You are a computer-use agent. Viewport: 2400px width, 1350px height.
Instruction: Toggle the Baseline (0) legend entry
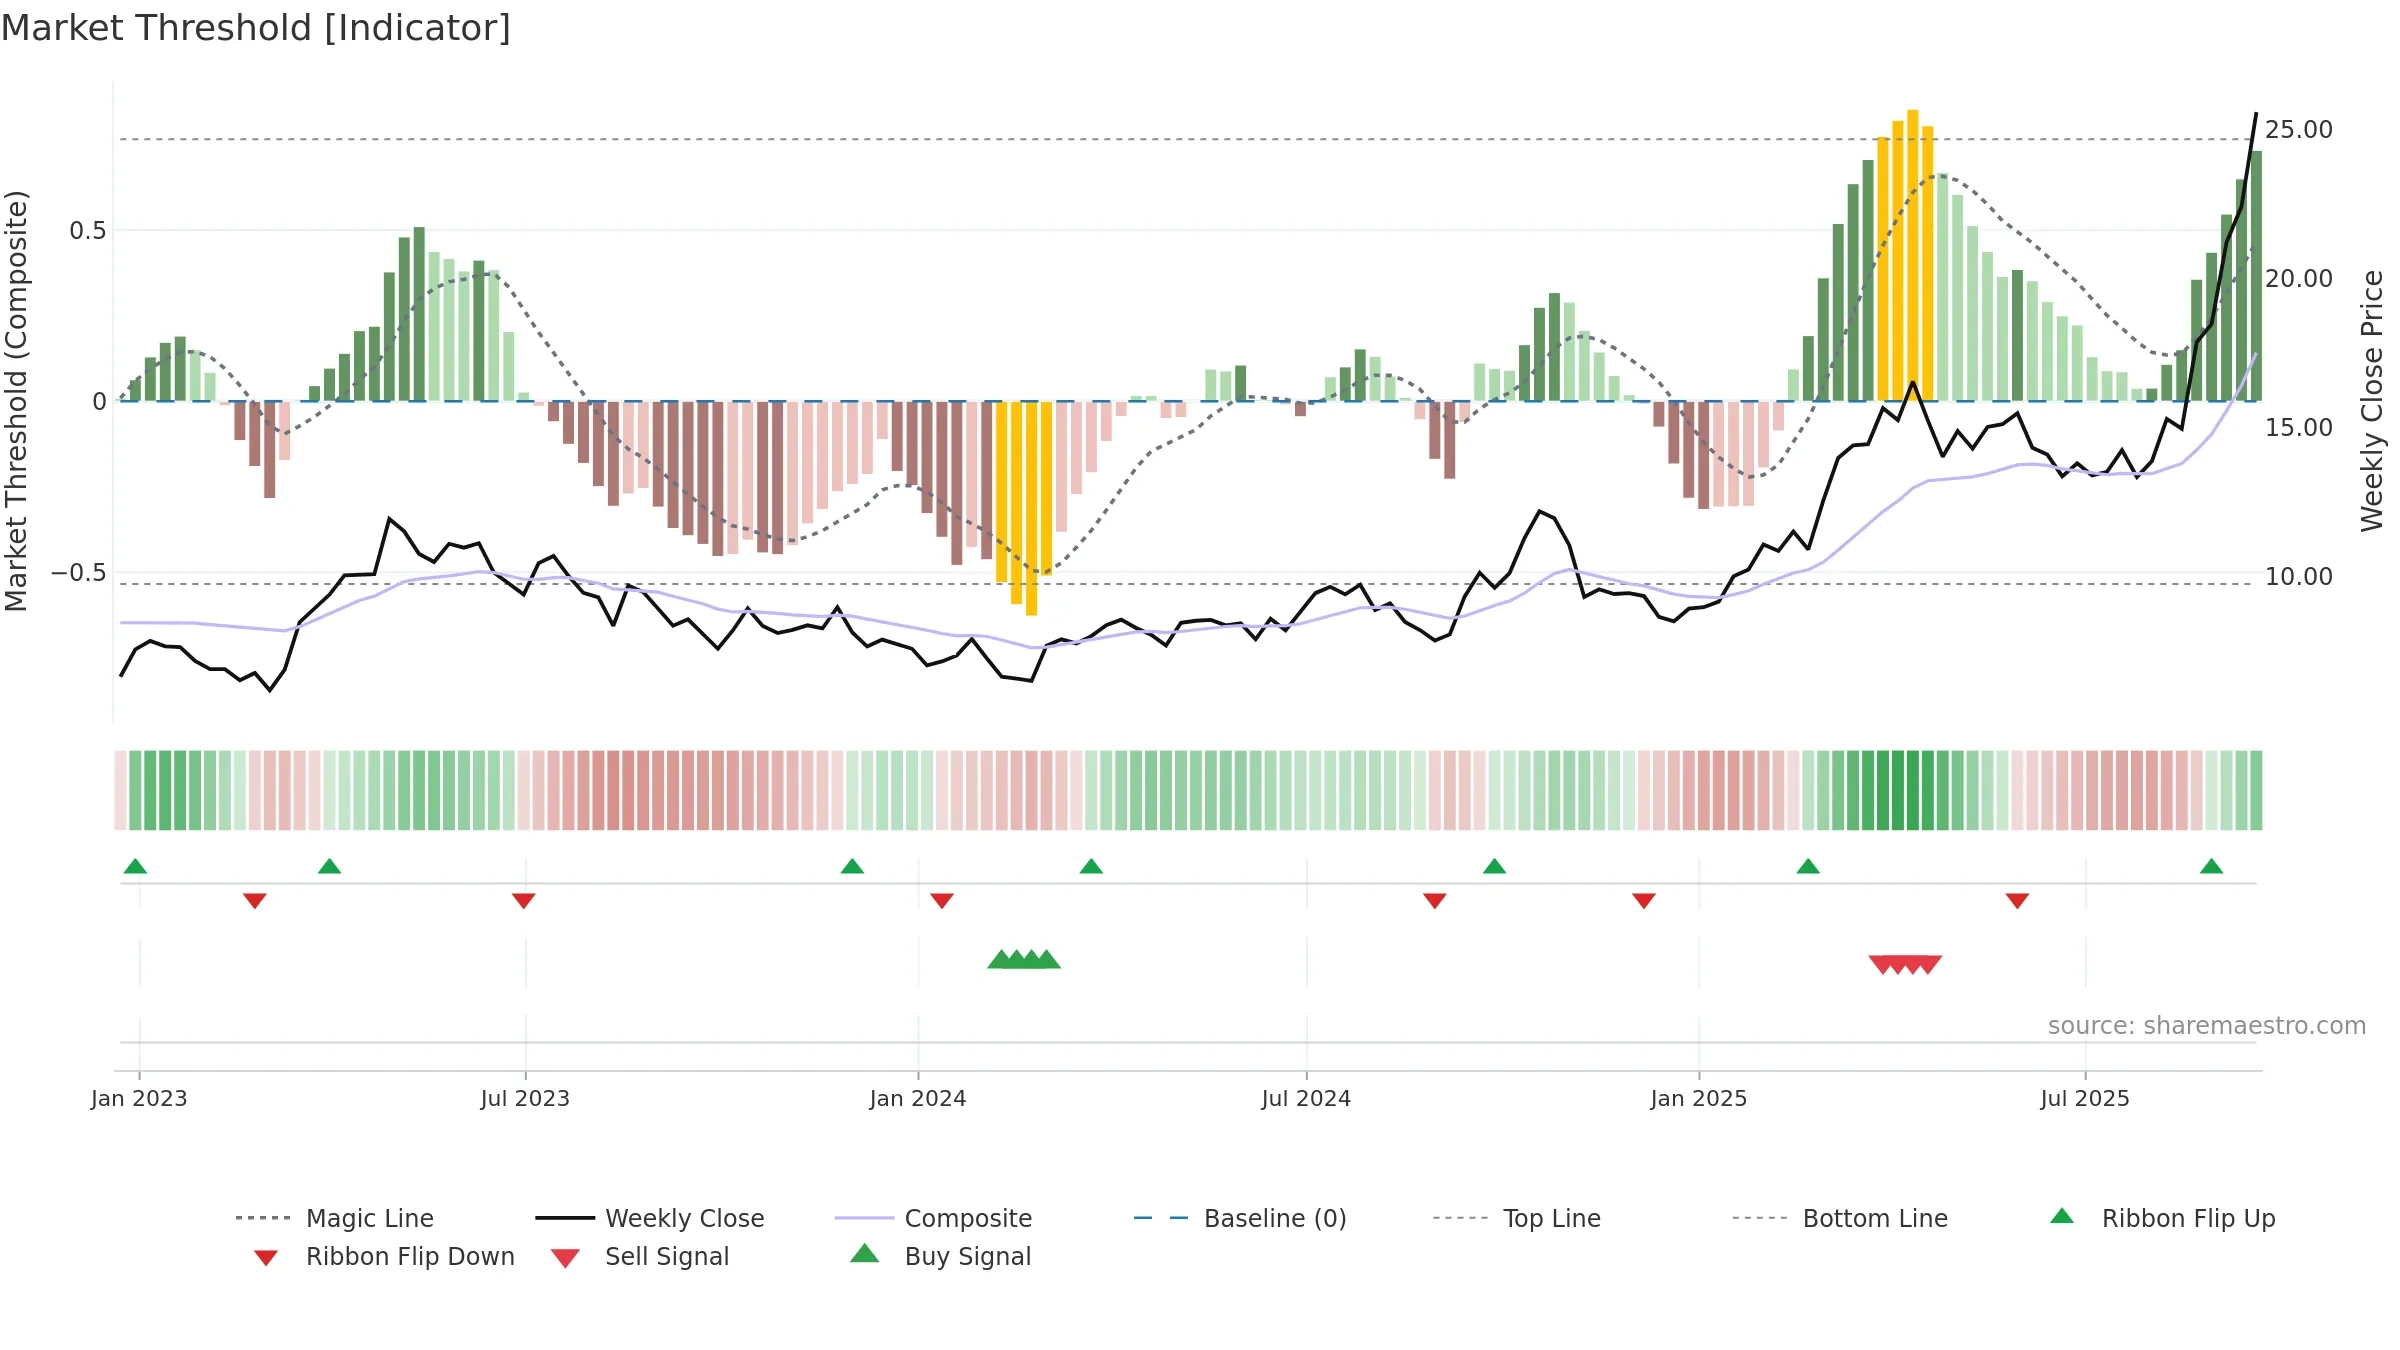1240,1218
